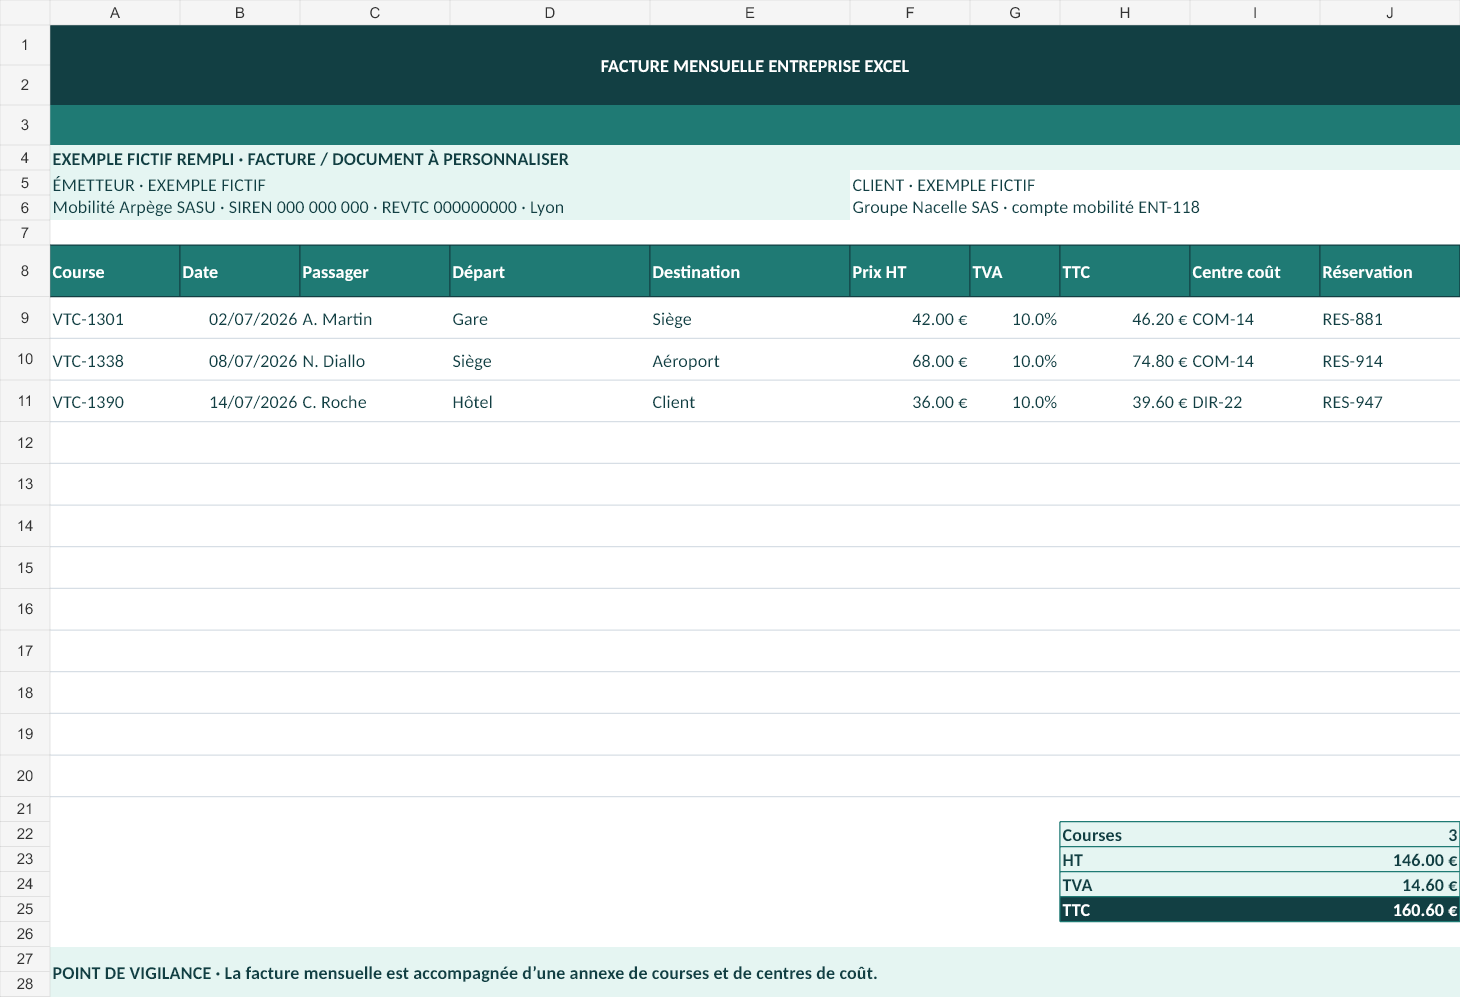The width and height of the screenshot is (1460, 997).
Task: Click the 36.00 € price cell
Action: pyautogui.click(x=910, y=402)
